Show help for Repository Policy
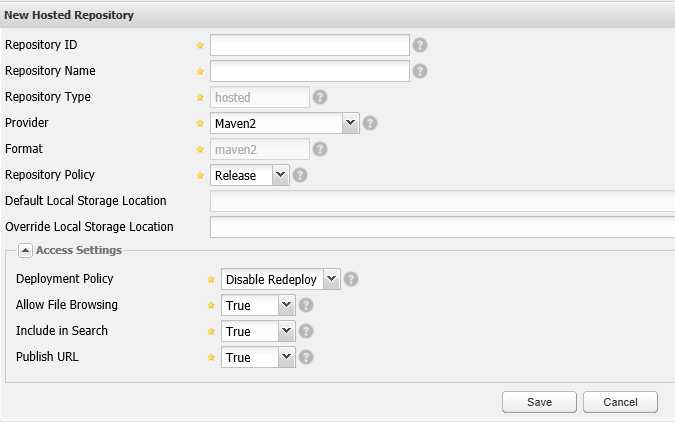 [x=300, y=175]
